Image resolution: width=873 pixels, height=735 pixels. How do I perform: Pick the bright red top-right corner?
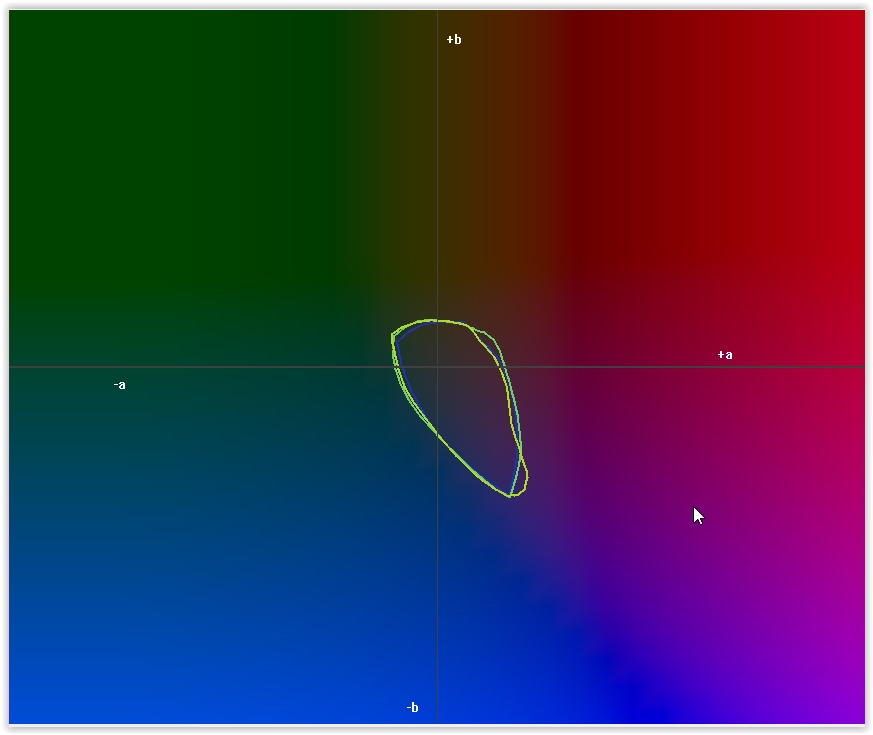[850, 25]
